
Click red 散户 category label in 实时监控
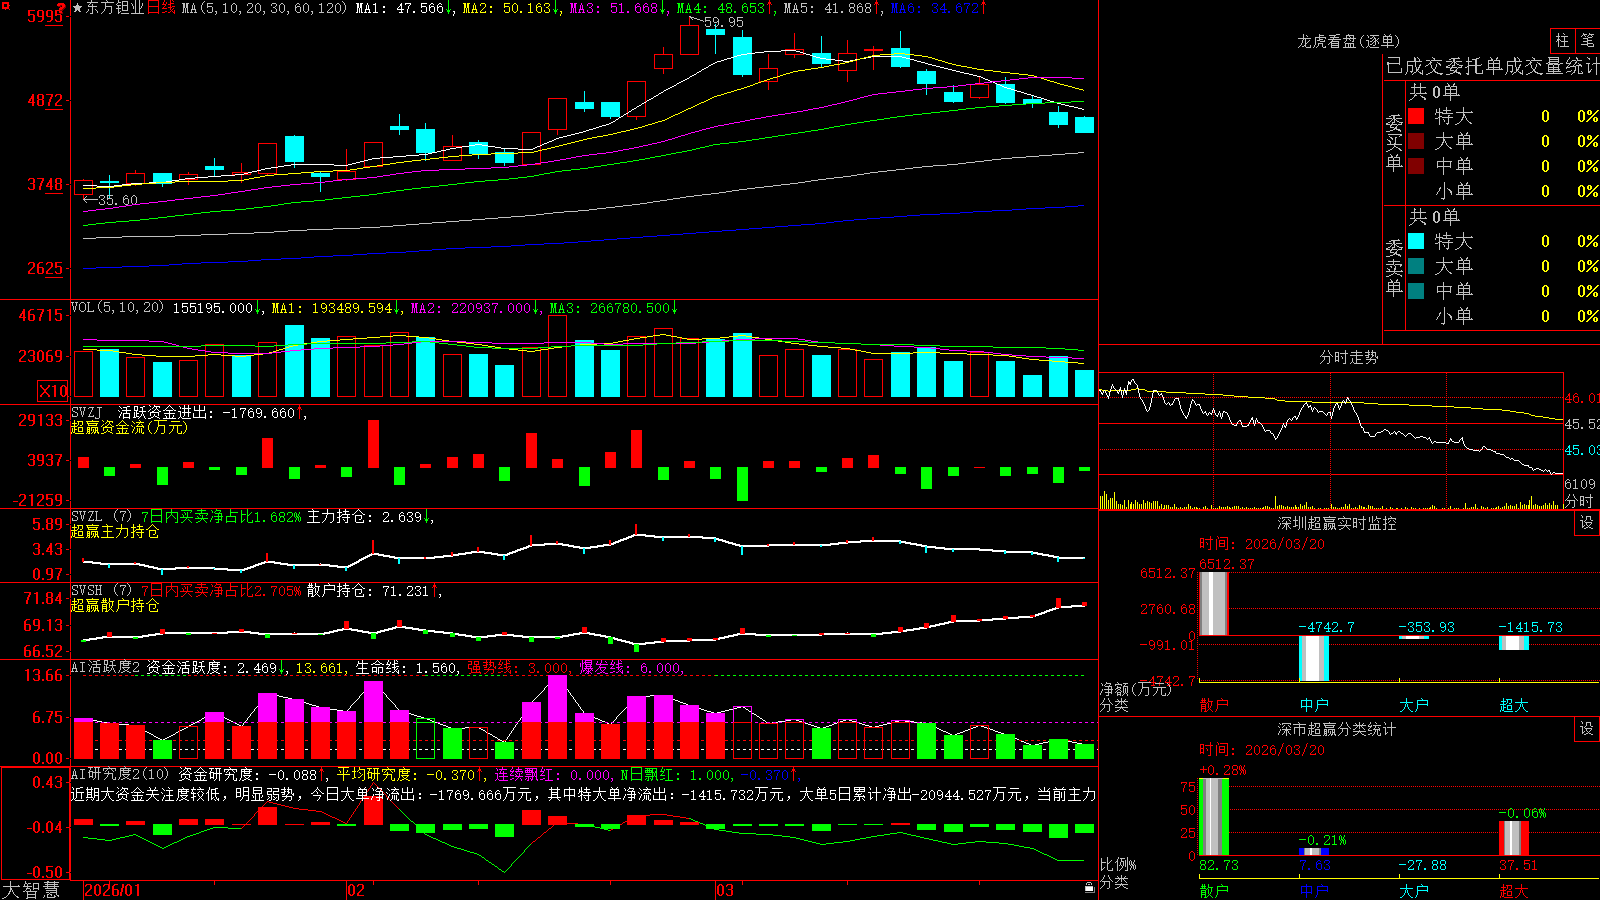(1214, 705)
